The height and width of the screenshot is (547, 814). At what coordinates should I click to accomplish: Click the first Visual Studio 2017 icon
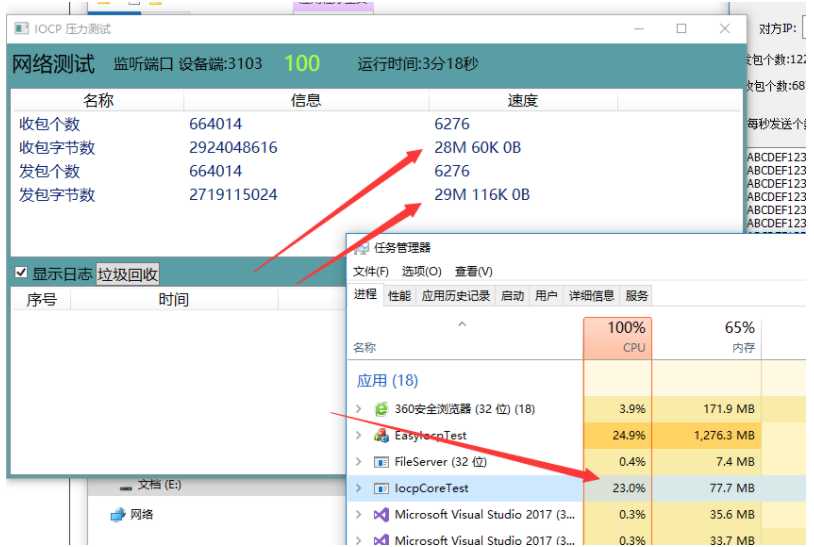(x=381, y=515)
